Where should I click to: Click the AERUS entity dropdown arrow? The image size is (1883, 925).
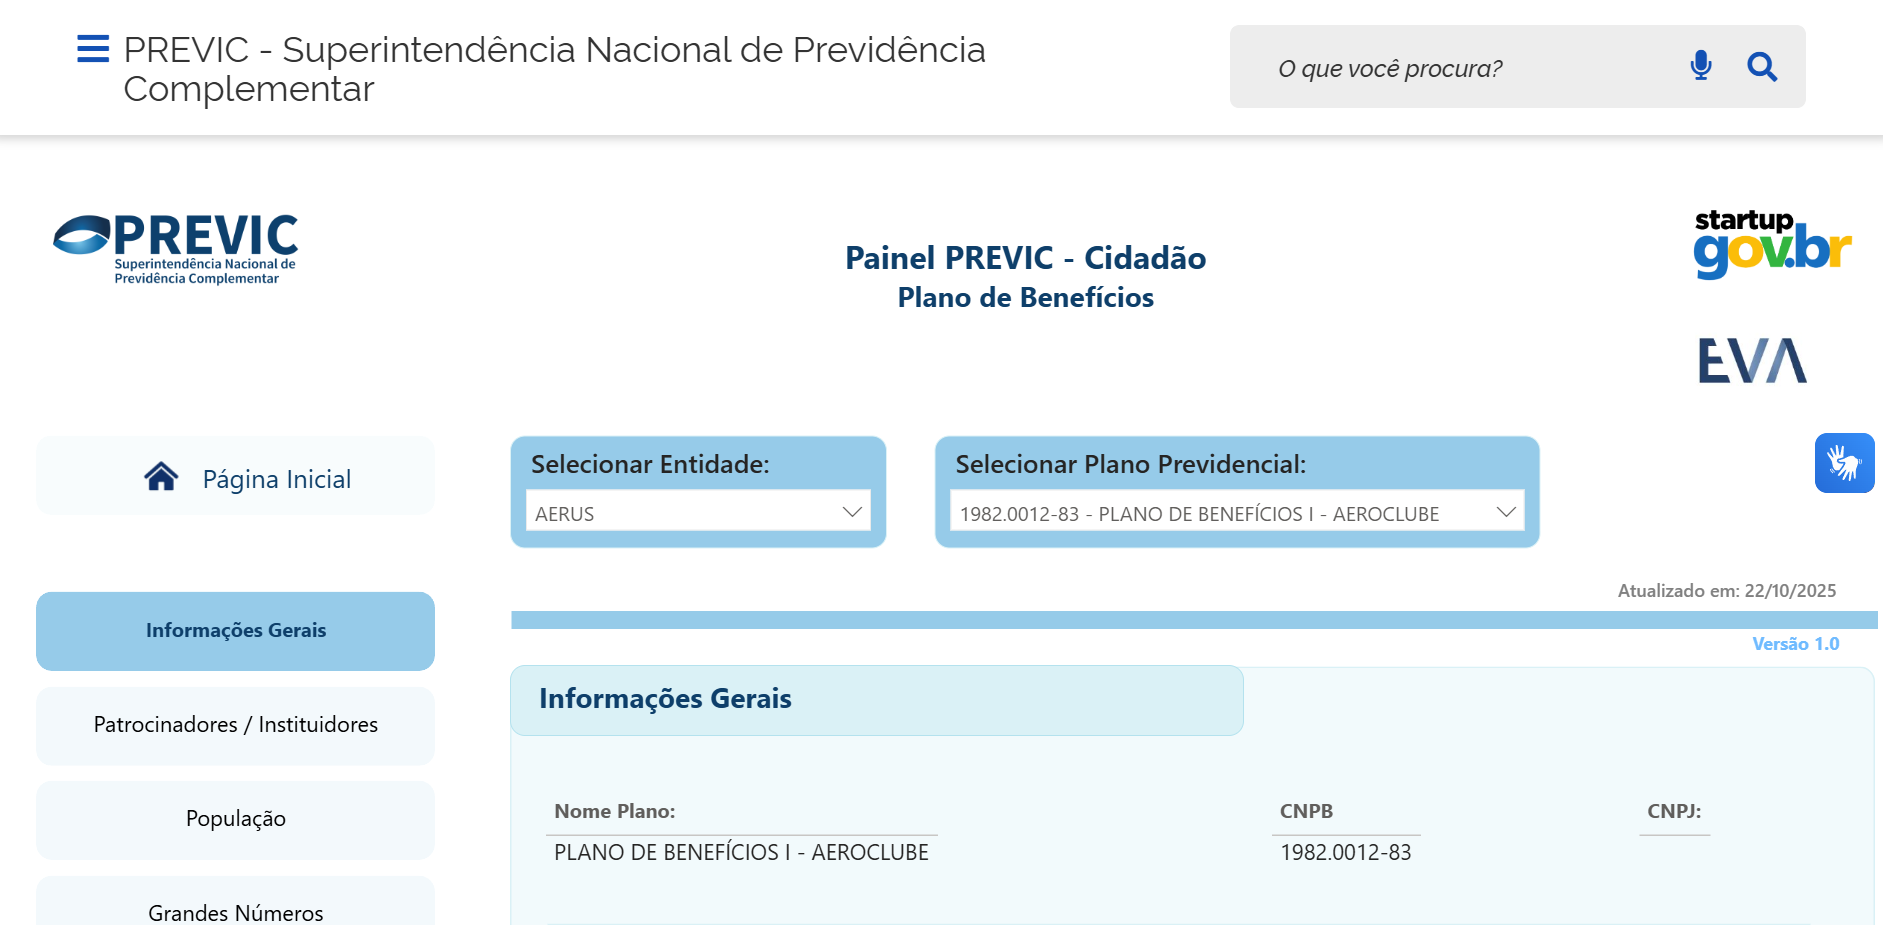pyautogui.click(x=852, y=512)
